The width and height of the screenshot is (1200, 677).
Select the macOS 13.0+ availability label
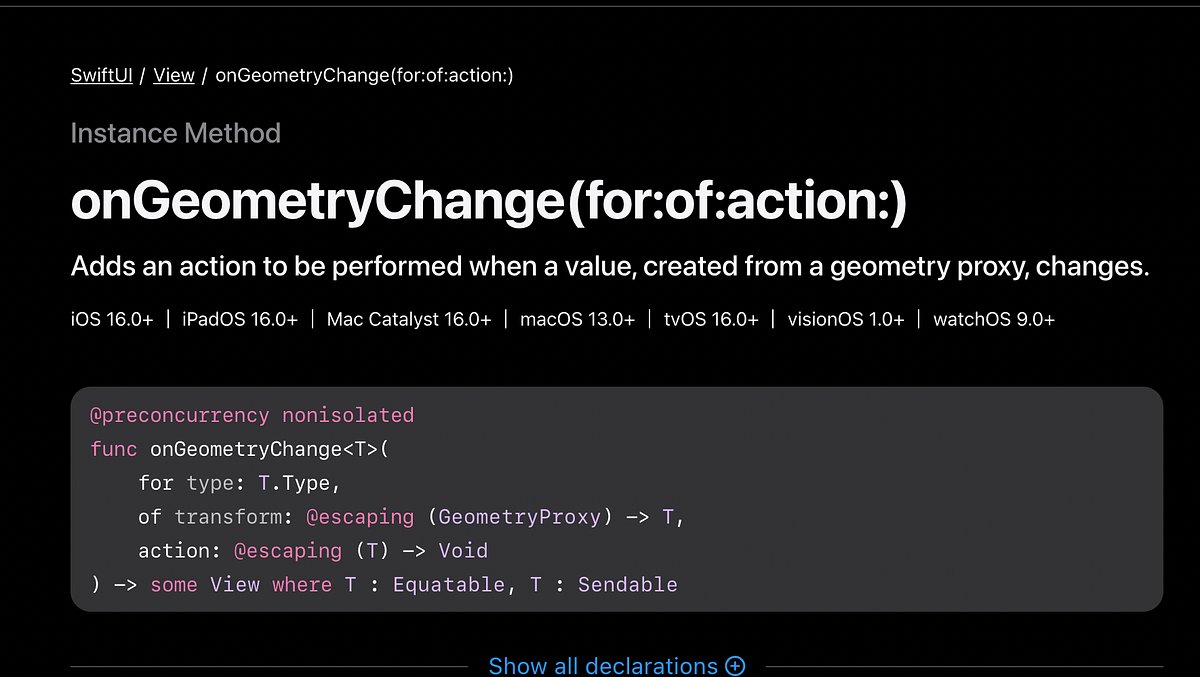click(x=578, y=319)
